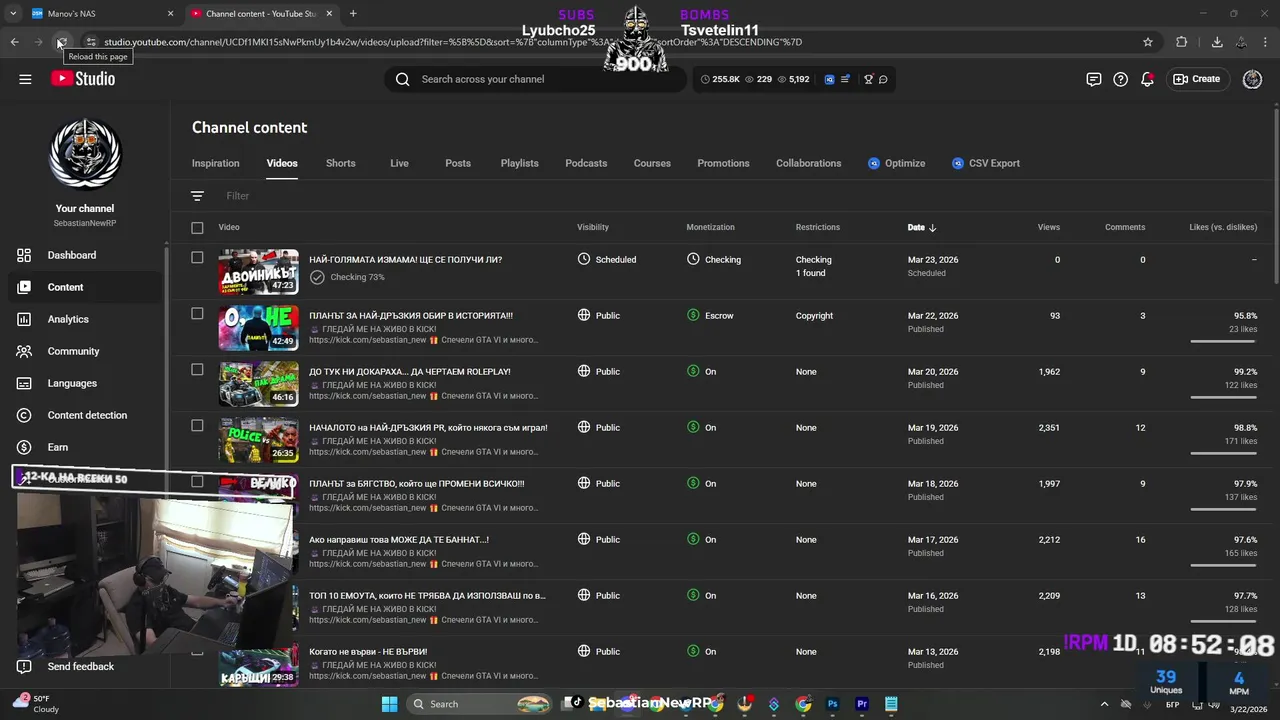Image resolution: width=1280 pixels, height=720 pixels.
Task: Switch to the Inspiration tab
Action: 216,163
